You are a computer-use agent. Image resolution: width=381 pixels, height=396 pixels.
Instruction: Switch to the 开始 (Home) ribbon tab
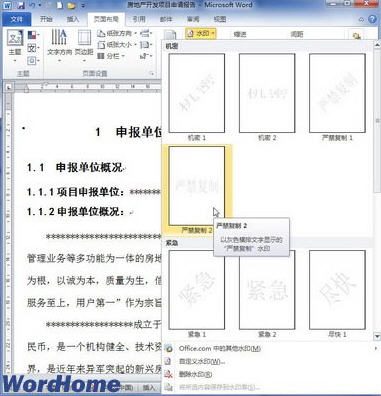pos(46,19)
